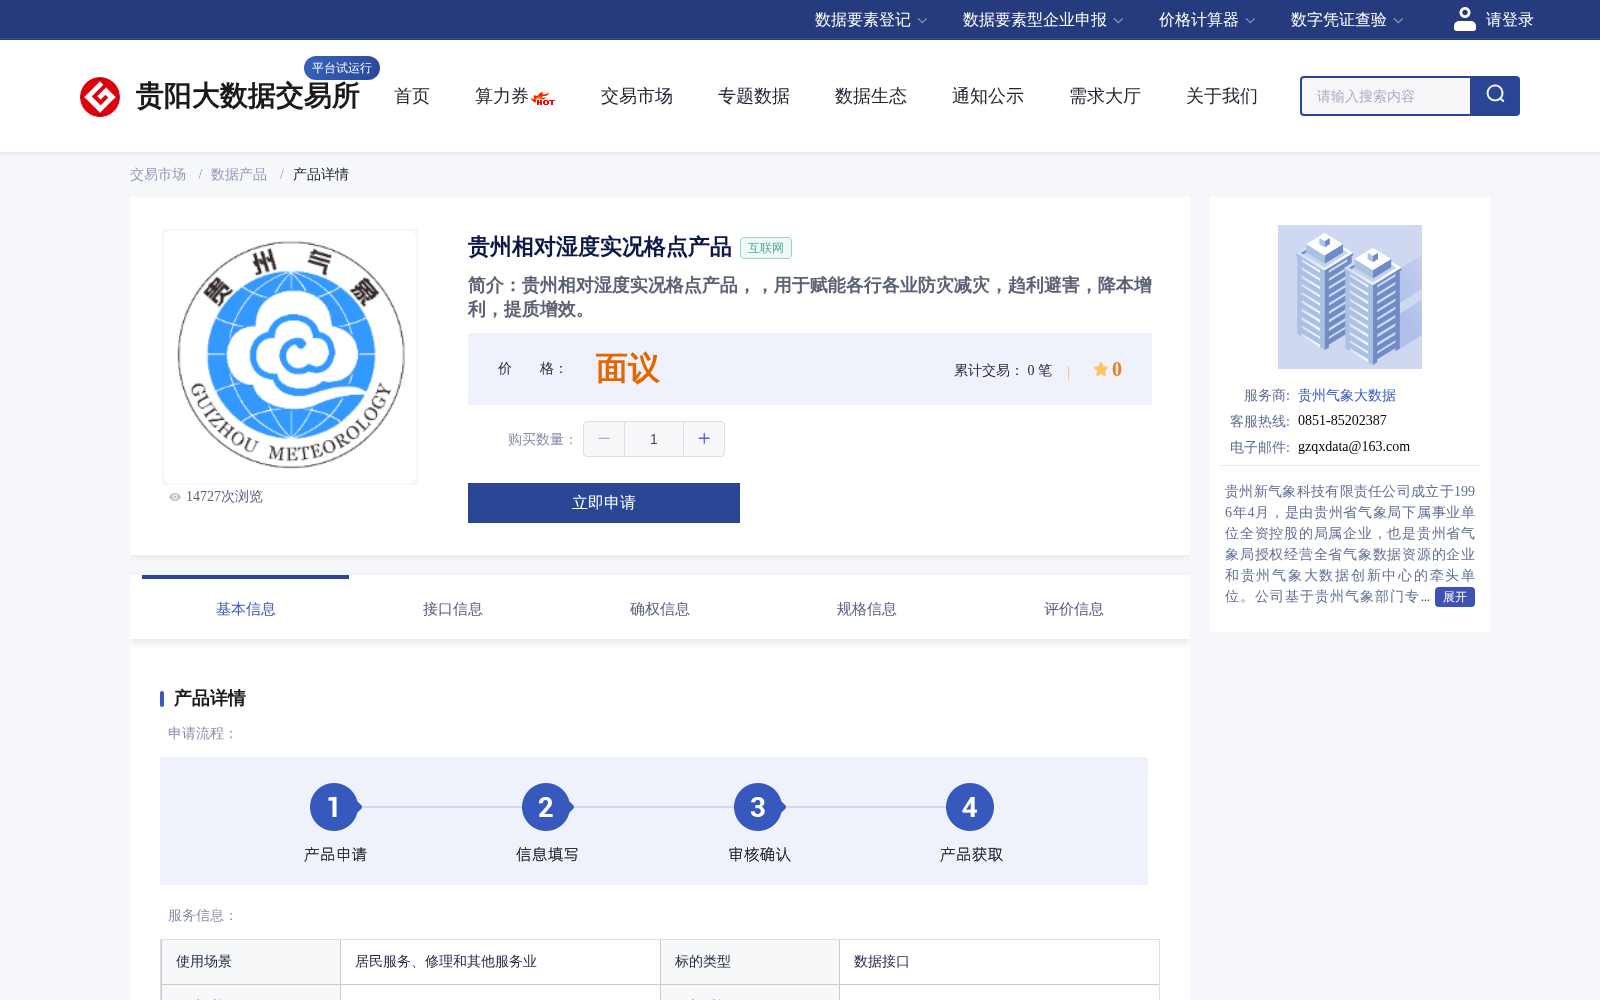1600x1000 pixels.
Task: Click the search magnifier button
Action: [1495, 96]
